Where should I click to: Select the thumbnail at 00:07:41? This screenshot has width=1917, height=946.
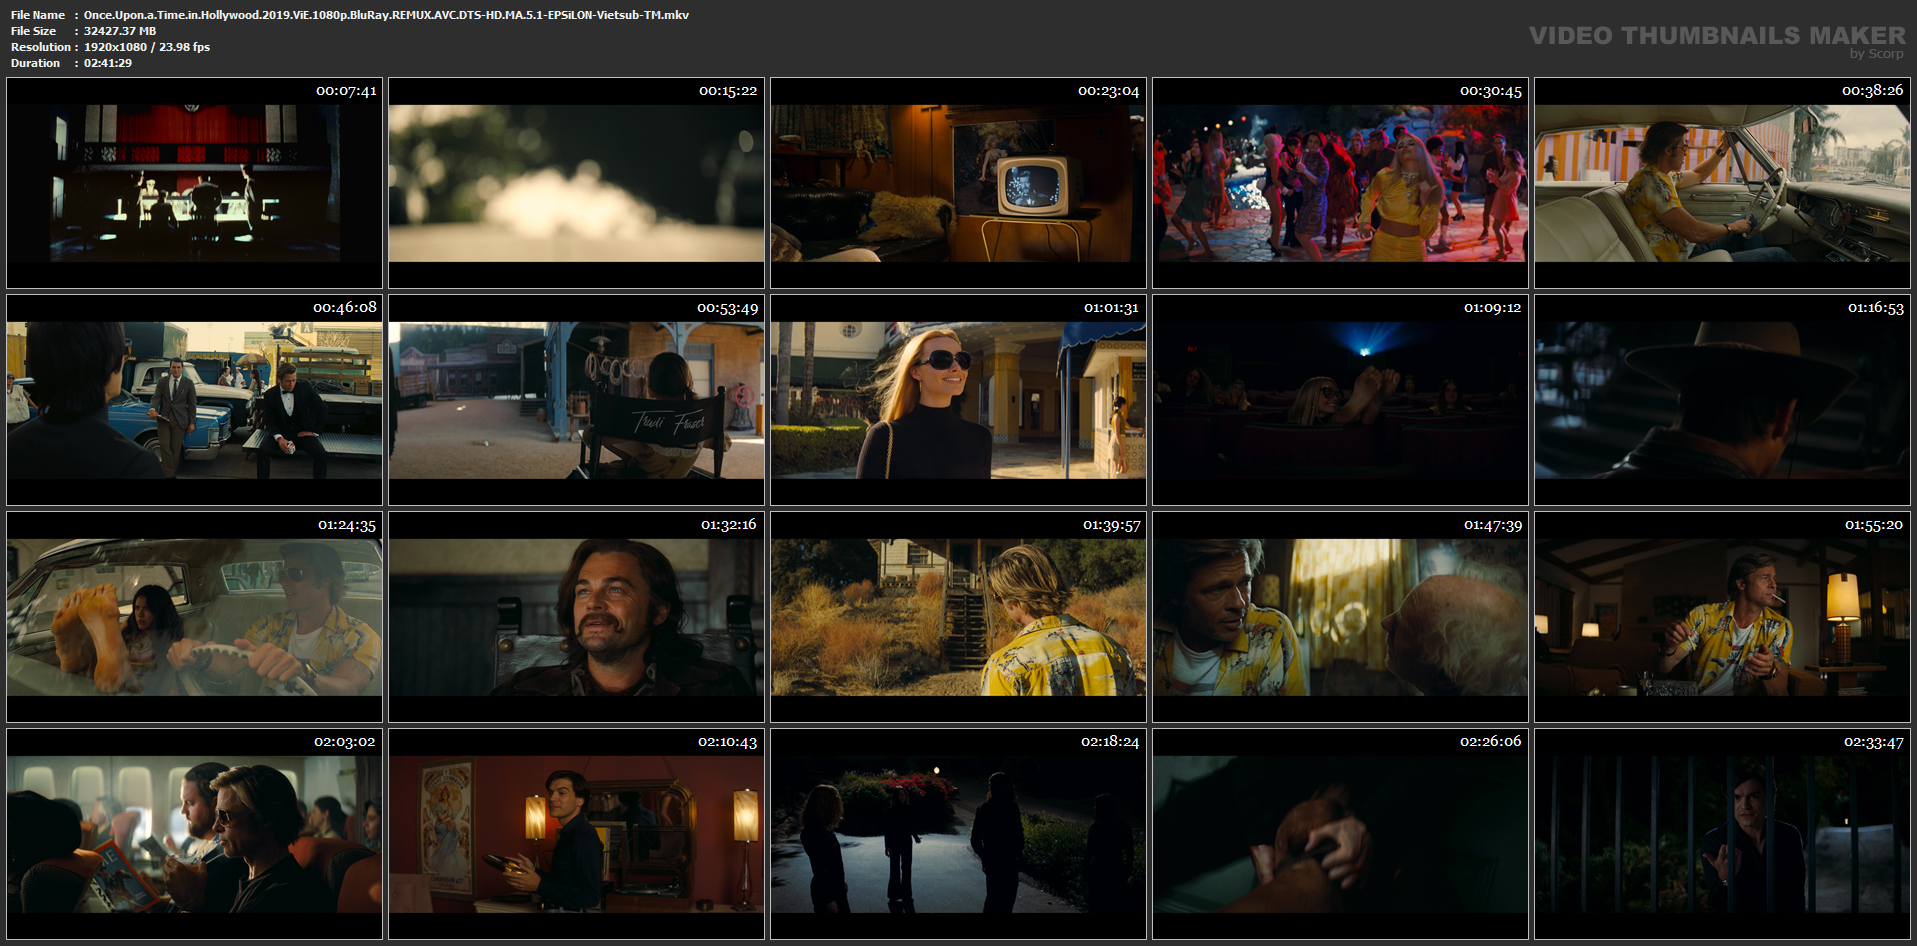coord(194,183)
